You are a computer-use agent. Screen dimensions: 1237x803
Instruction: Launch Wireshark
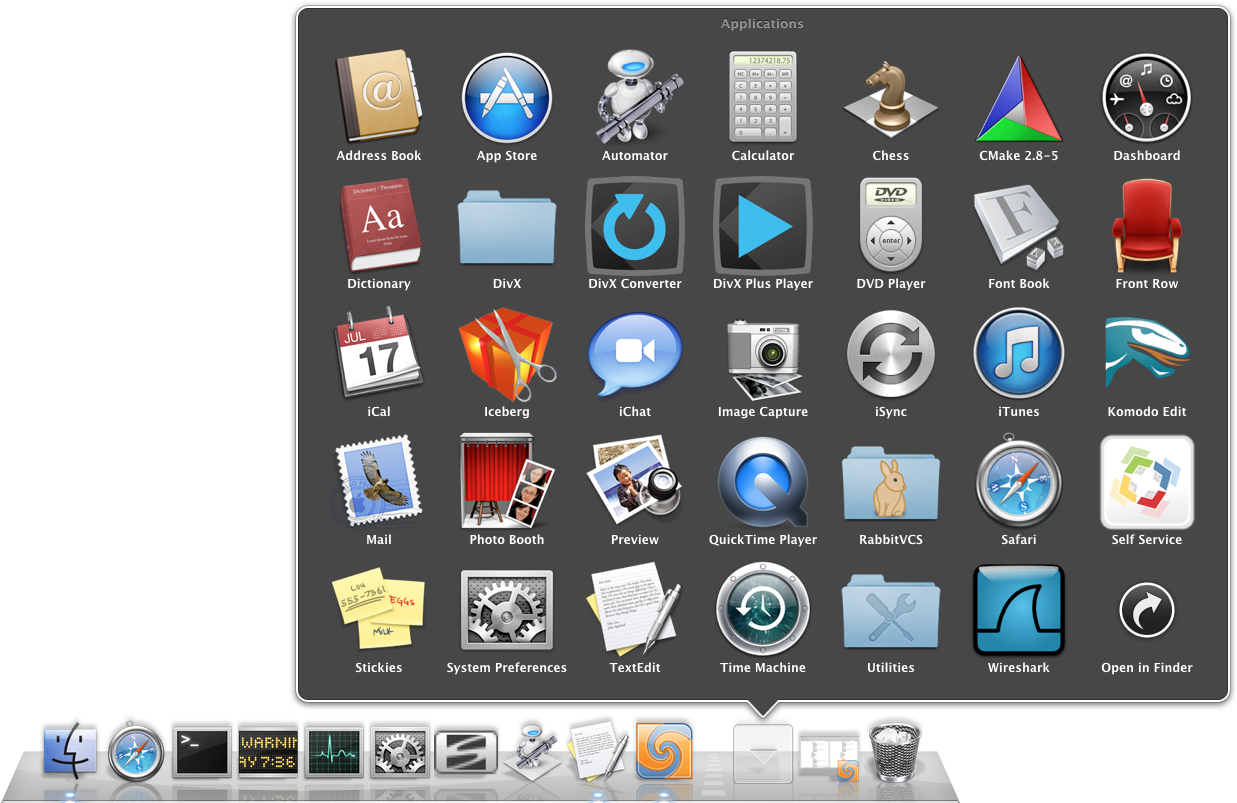tap(1019, 609)
